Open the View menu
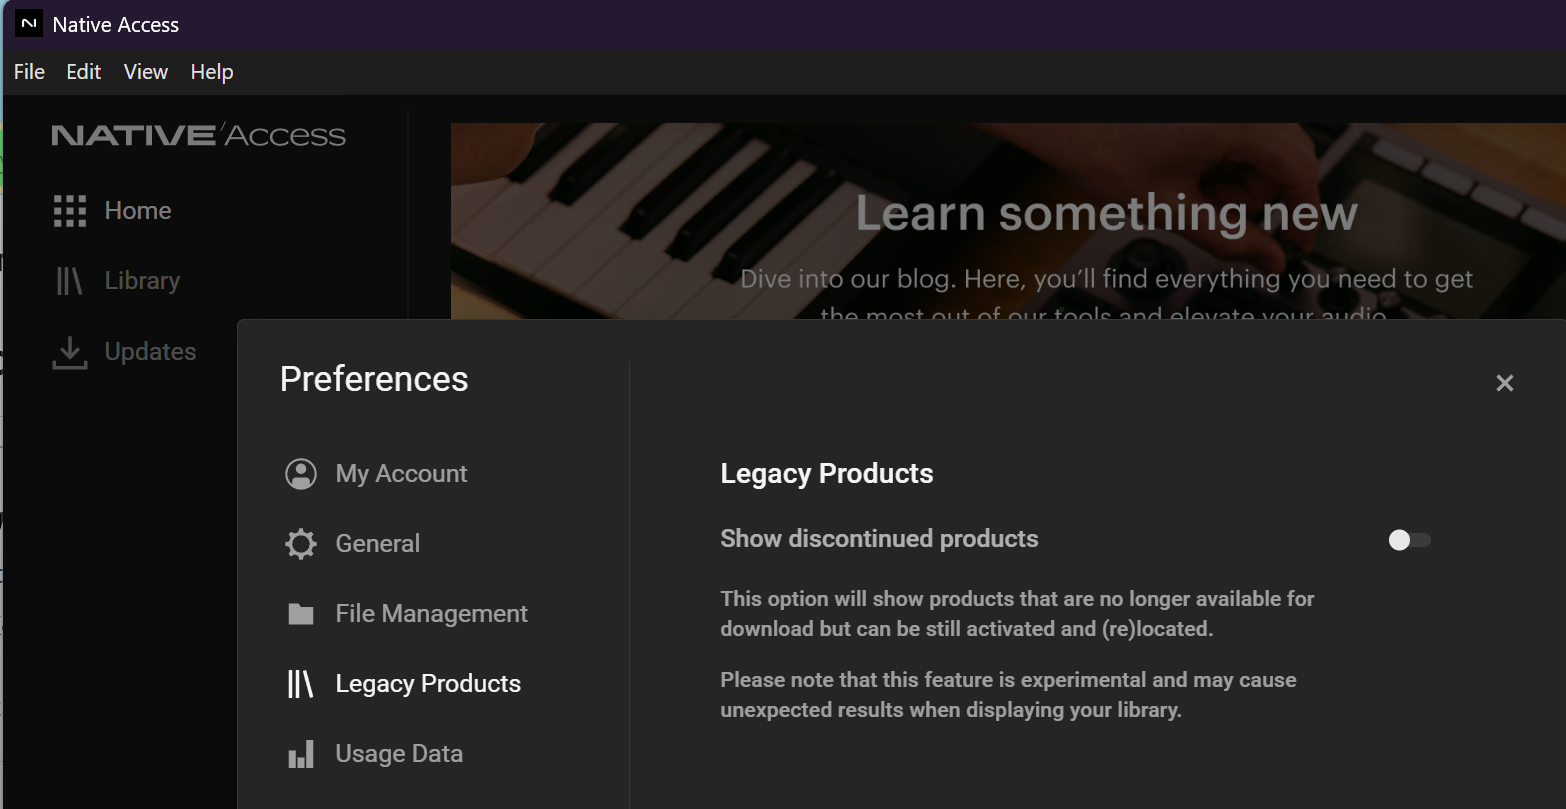The height and width of the screenshot is (809, 1566). 146,72
